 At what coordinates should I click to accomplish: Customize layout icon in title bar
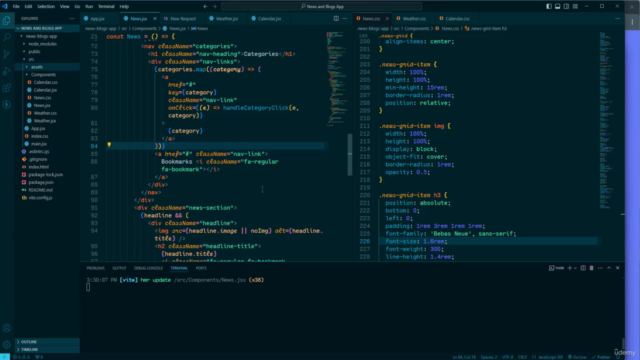[x=575, y=7]
